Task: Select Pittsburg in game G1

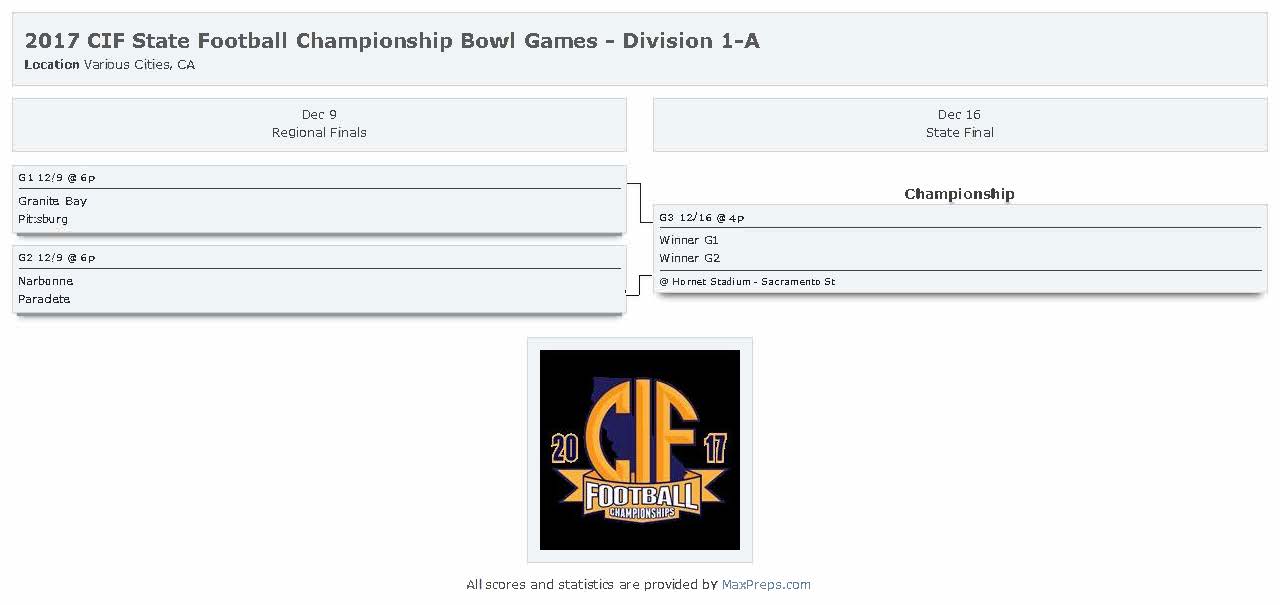Action: 43,219
